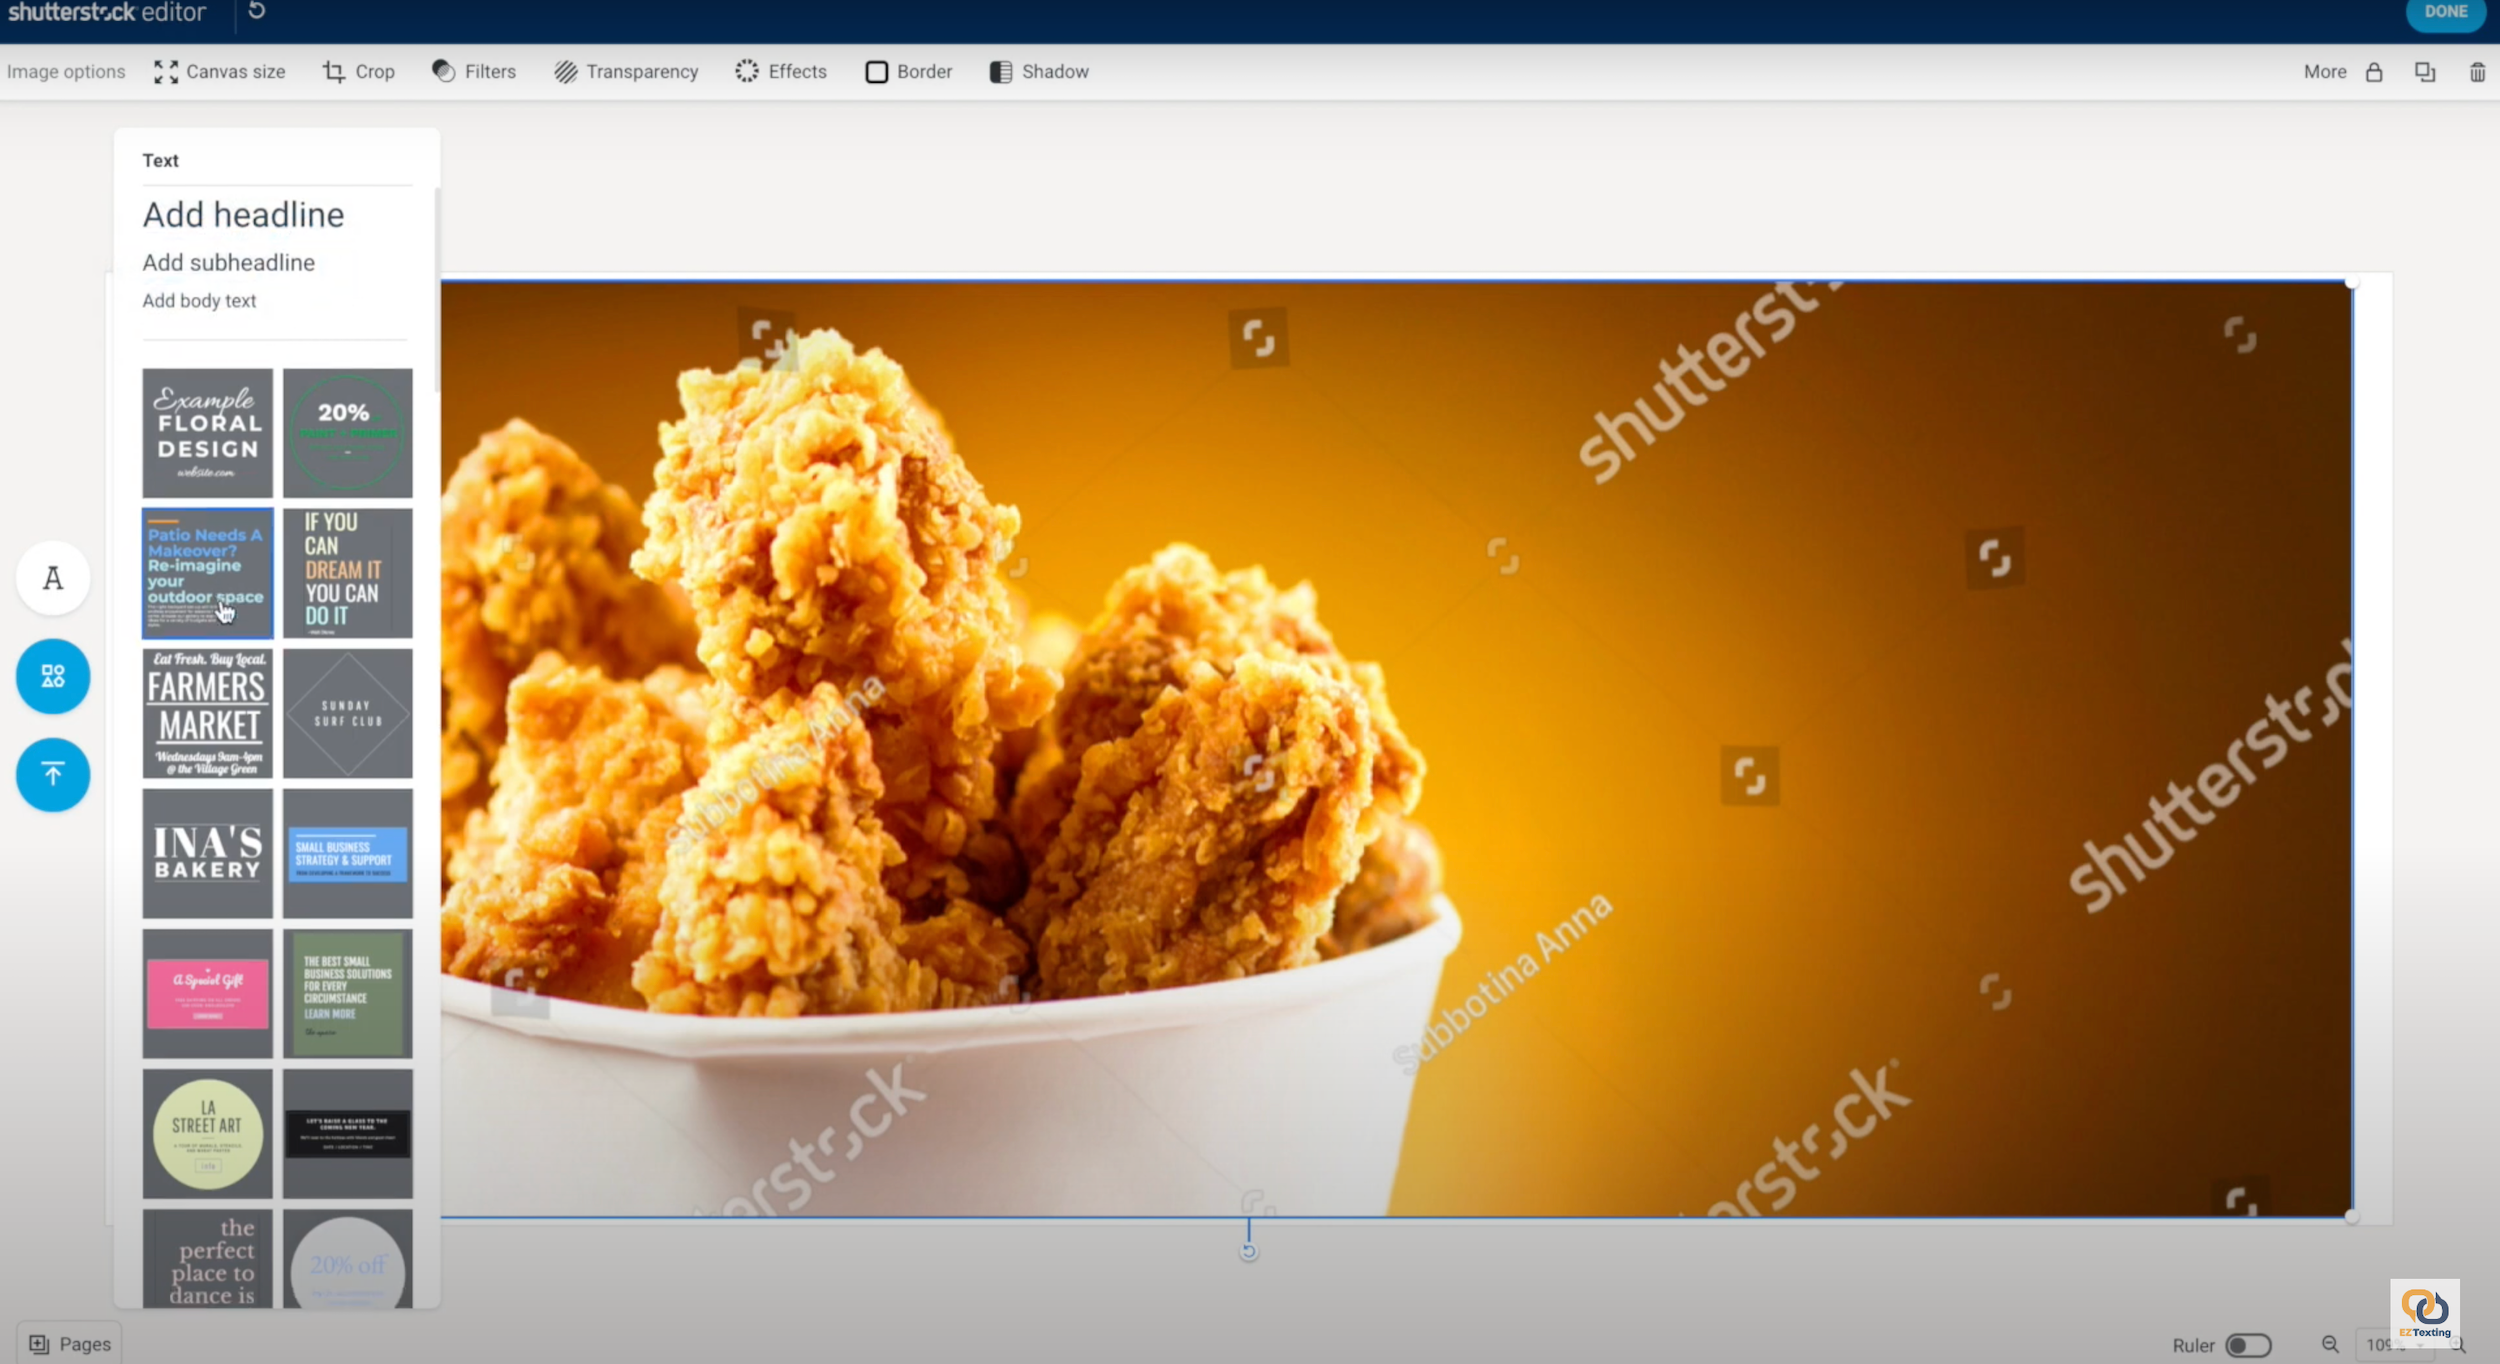This screenshot has height=1364, width=2500.
Task: Expand Image options panel
Action: [x=65, y=71]
